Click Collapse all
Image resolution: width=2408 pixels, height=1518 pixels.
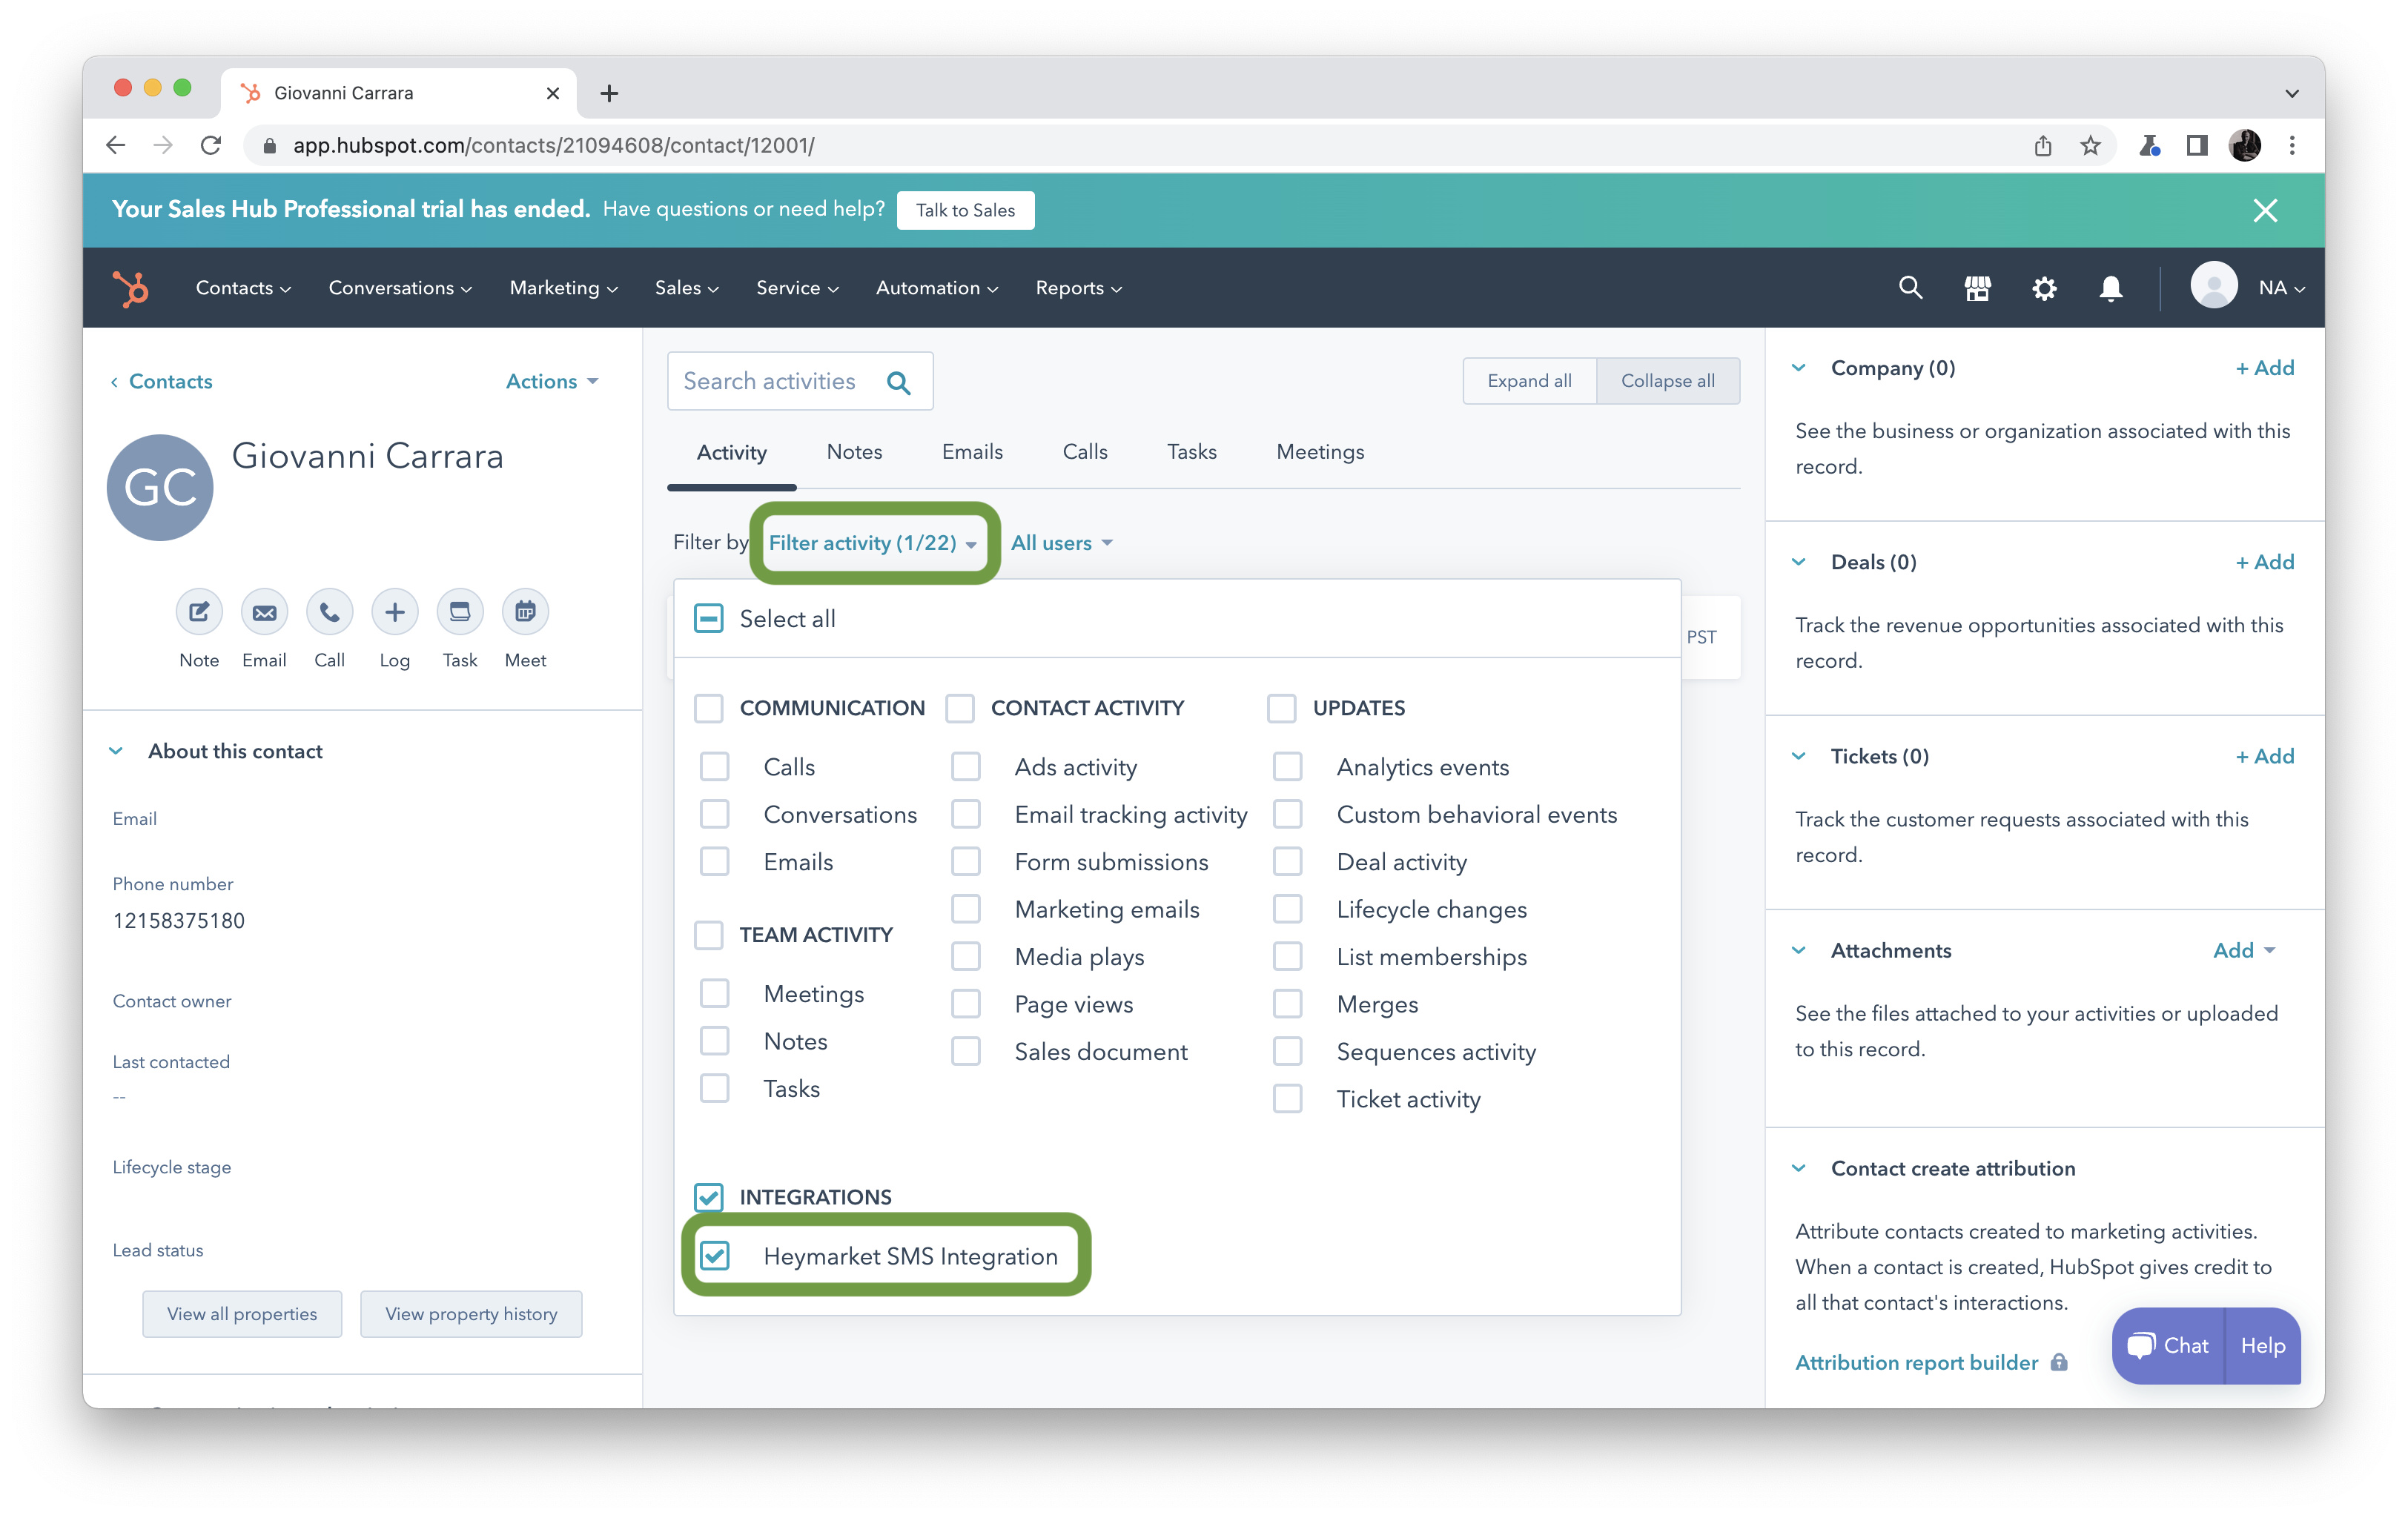click(x=1668, y=381)
